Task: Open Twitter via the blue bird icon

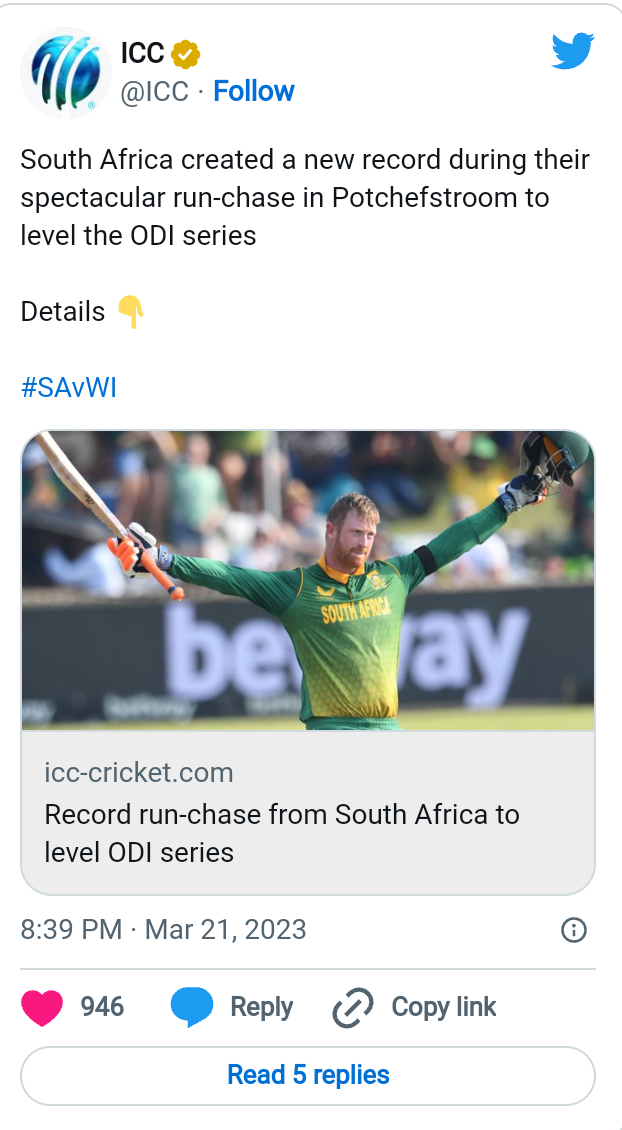Action: (x=573, y=51)
